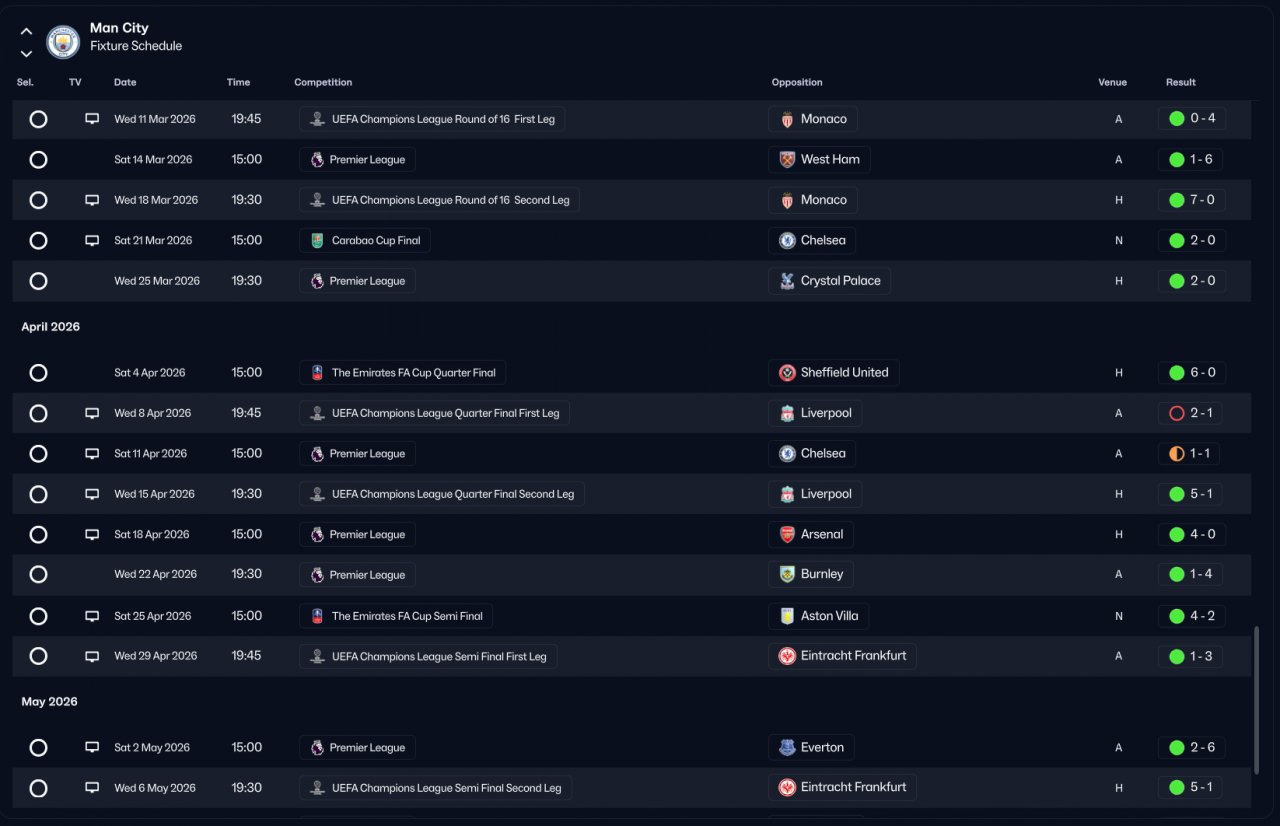1280x826 pixels.
Task: Click the TV icon for the Carabao Cup Final
Action: 92,241
